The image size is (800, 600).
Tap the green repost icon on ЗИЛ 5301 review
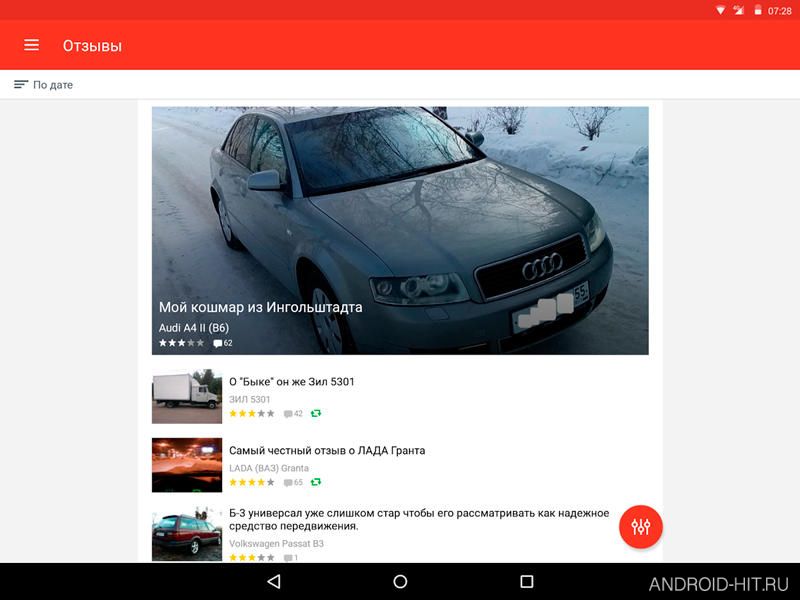(x=316, y=413)
